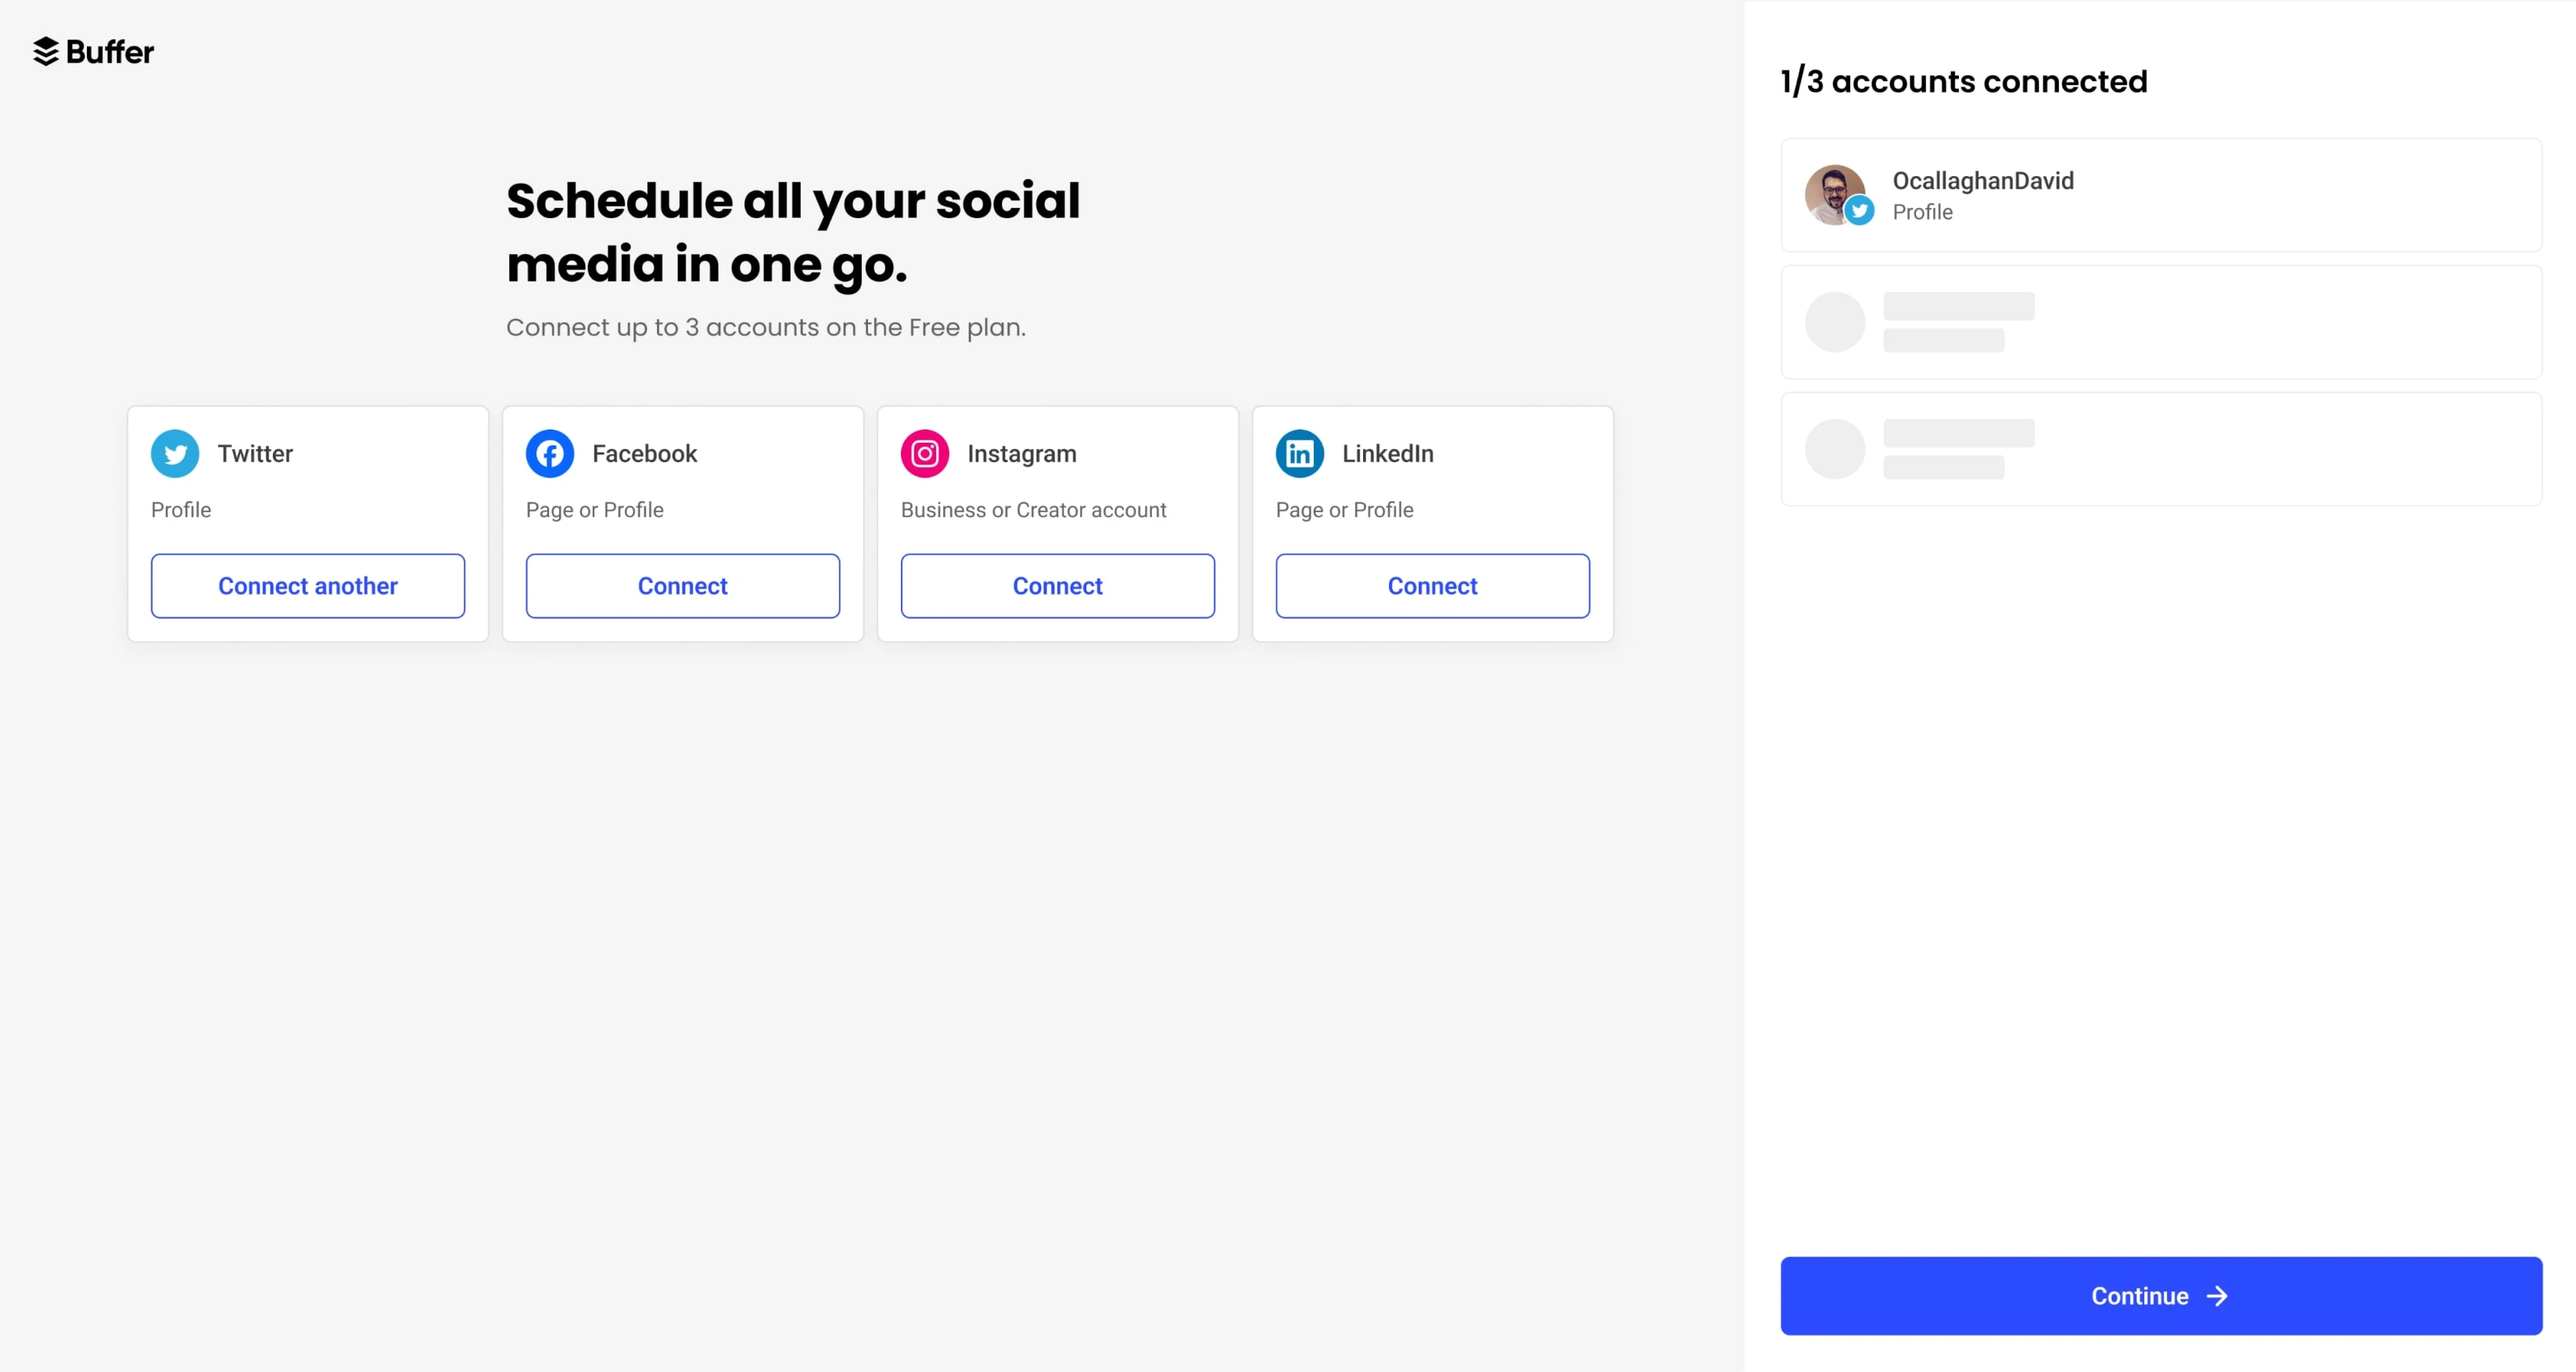
Task: Connect another Twitter profile
Action: (x=308, y=586)
